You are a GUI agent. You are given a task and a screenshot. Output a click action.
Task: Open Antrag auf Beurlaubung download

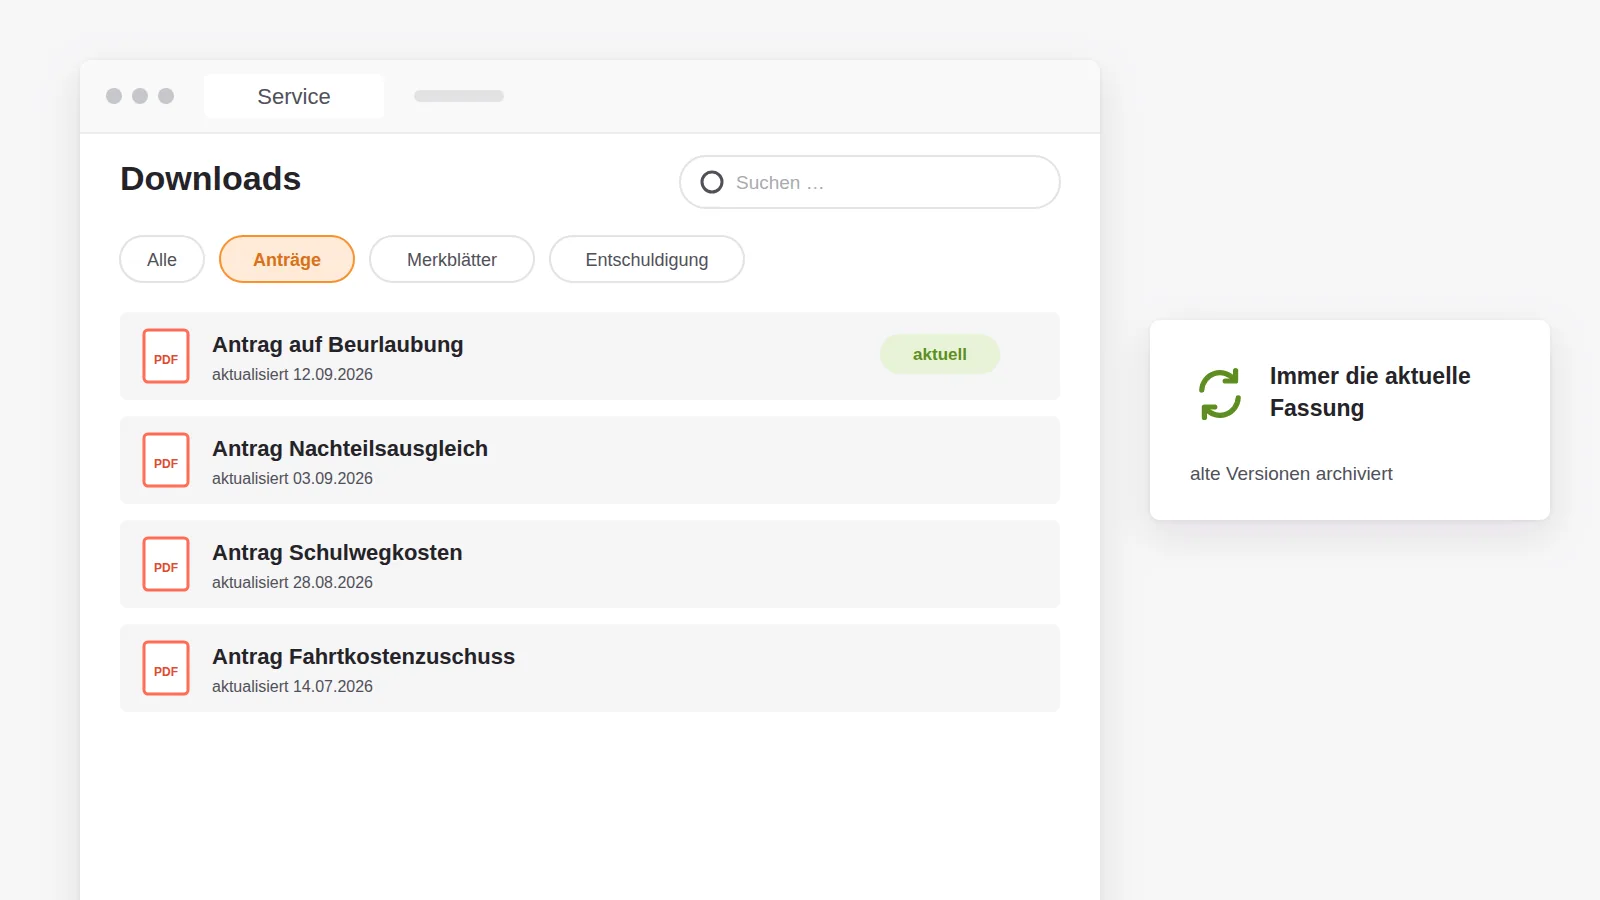click(590, 356)
